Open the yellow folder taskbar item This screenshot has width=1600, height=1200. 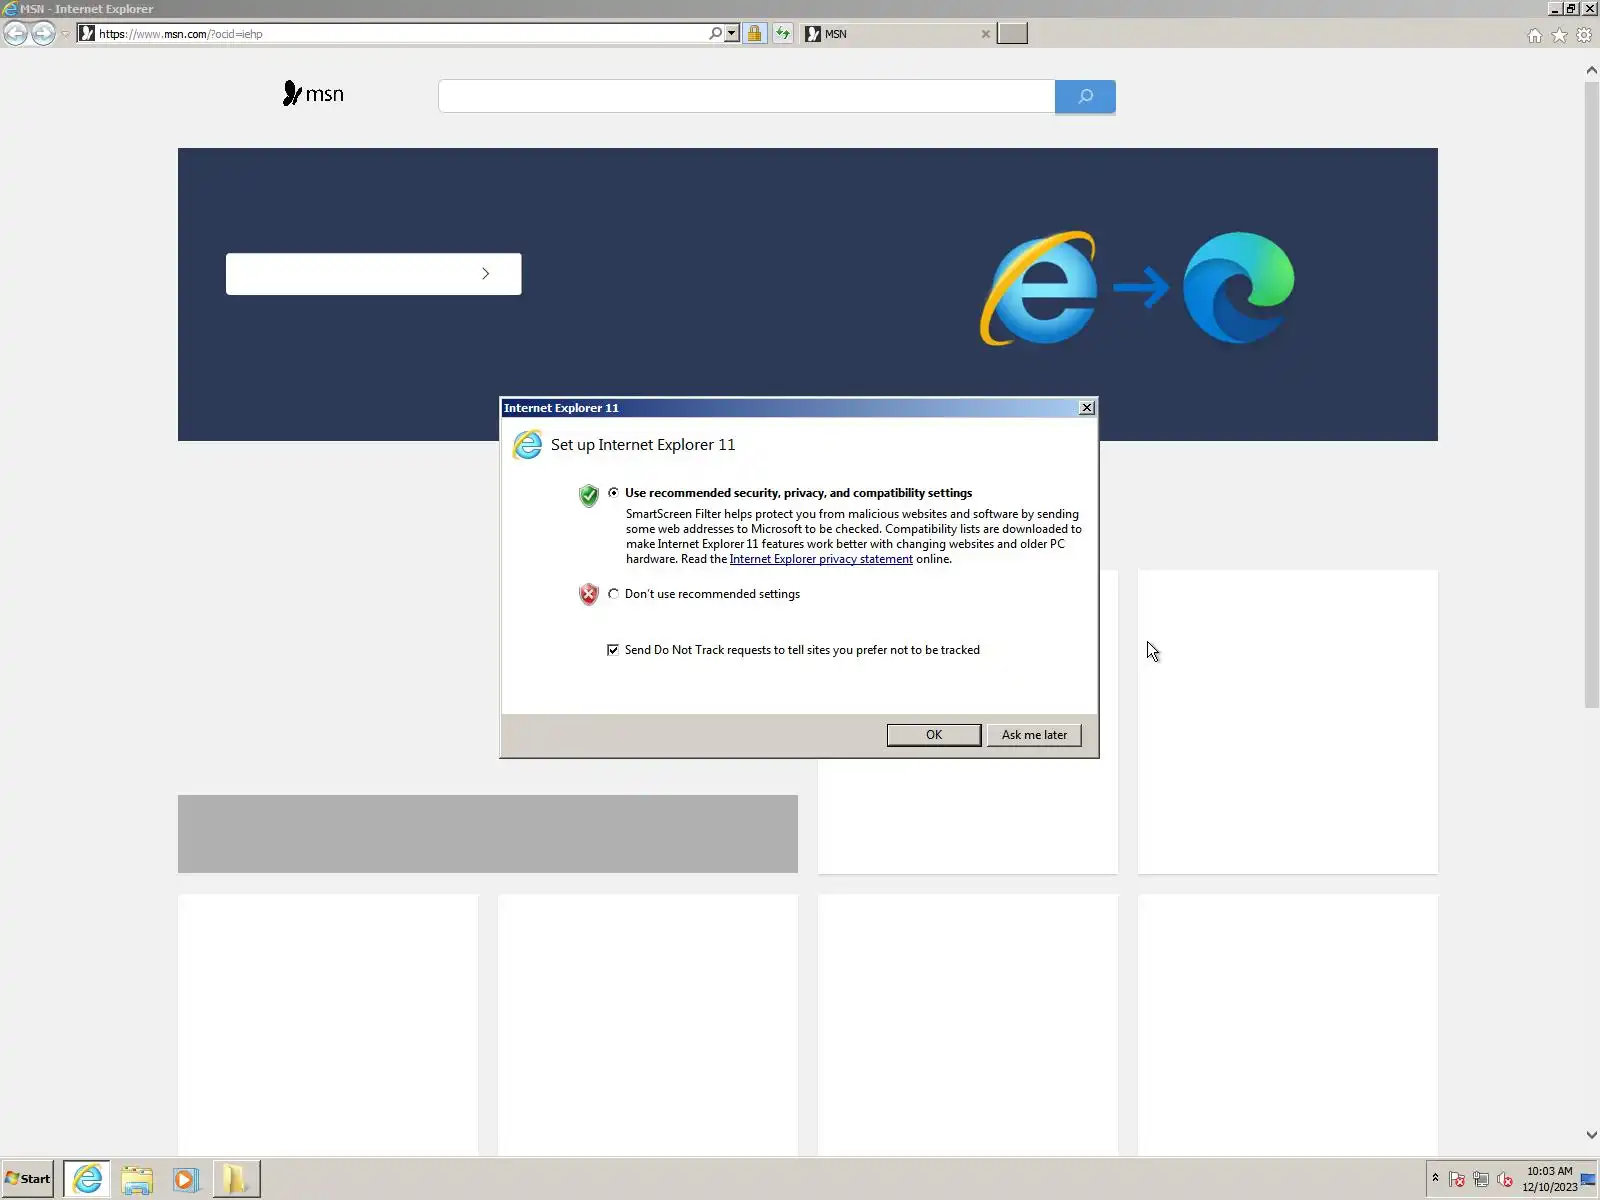tap(236, 1179)
